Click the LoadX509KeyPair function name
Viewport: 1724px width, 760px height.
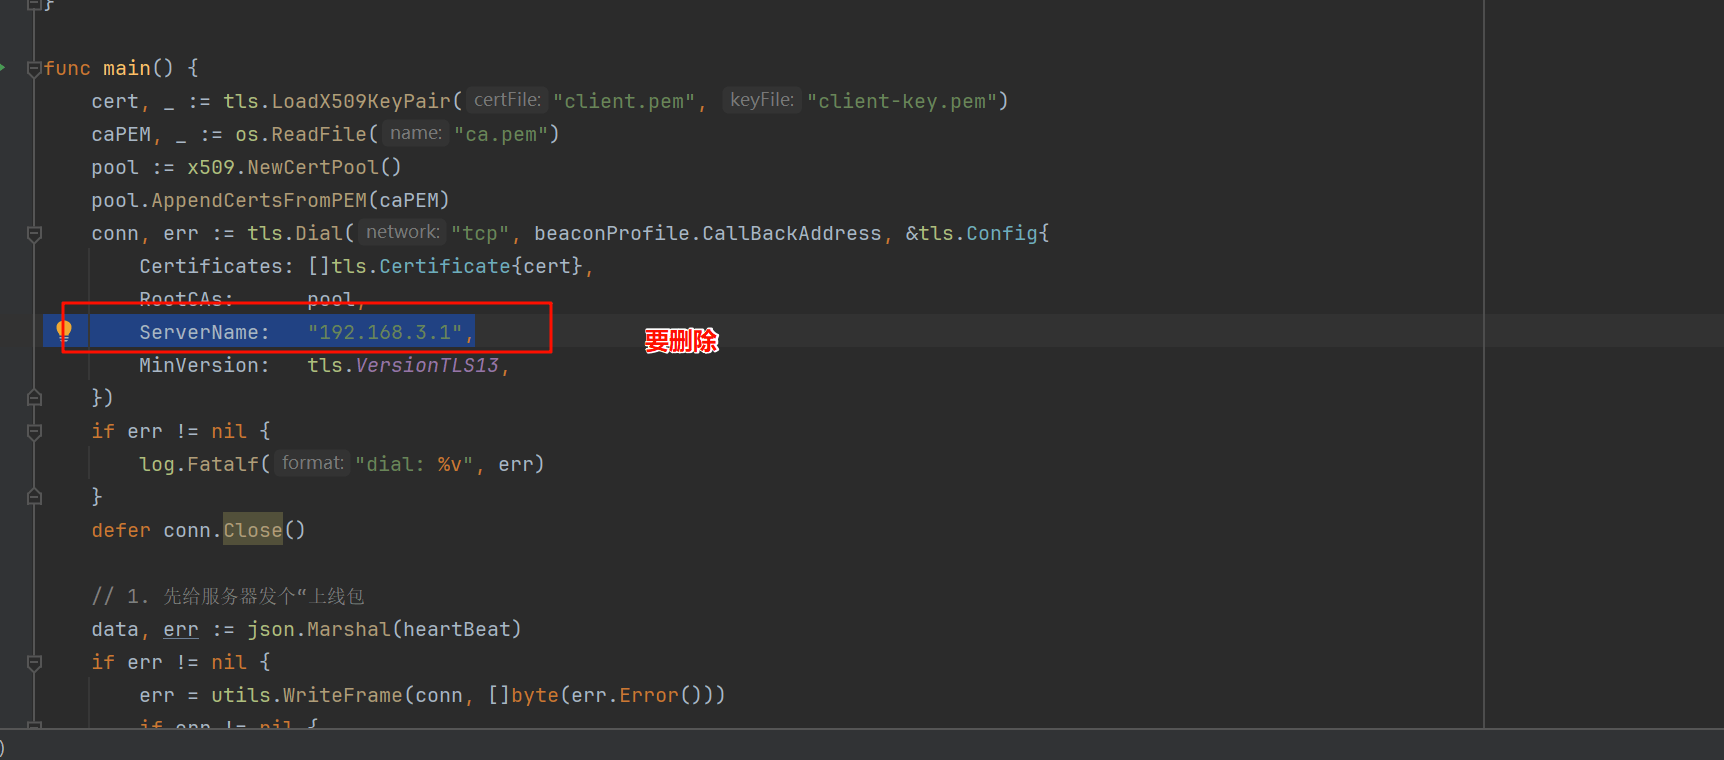(x=361, y=101)
